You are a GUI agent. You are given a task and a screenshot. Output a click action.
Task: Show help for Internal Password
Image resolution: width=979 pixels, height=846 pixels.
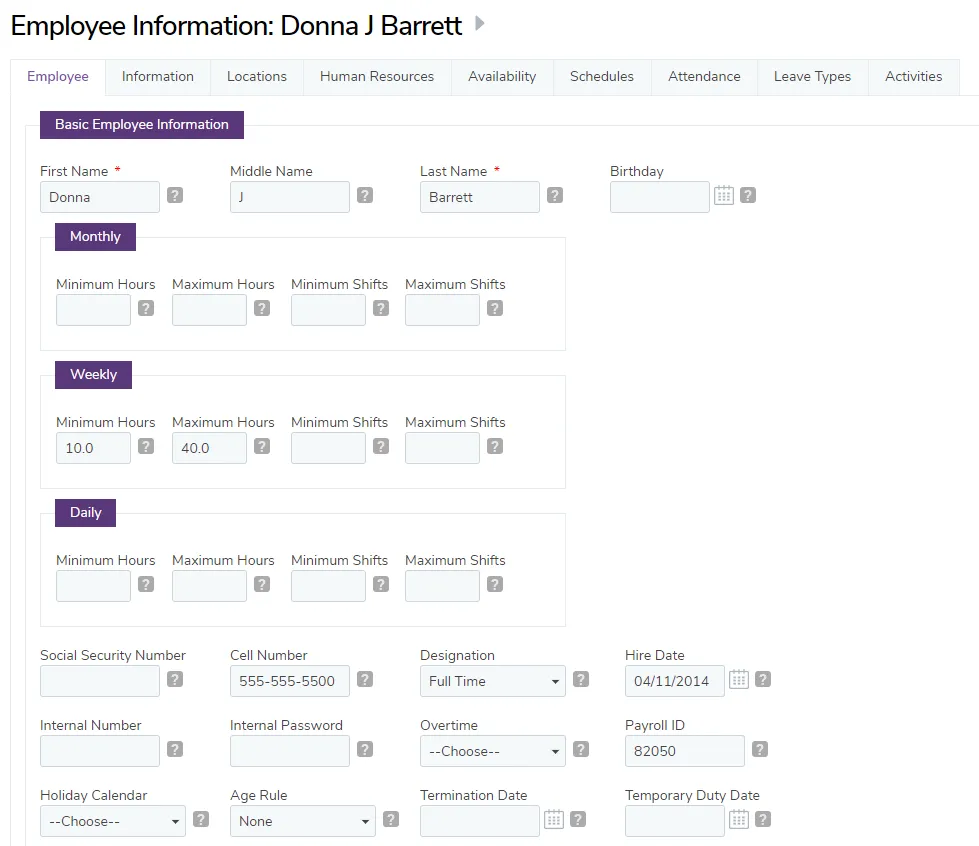pyautogui.click(x=365, y=749)
